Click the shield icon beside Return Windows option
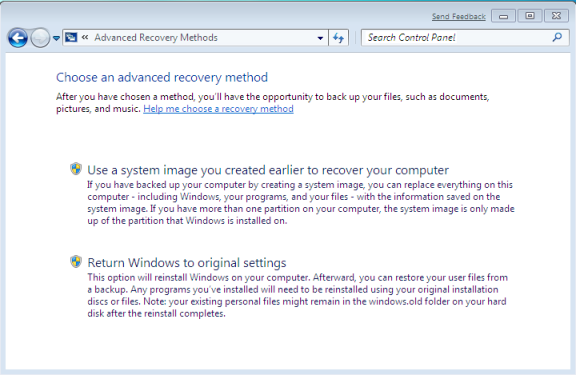This screenshot has width=576, height=375. coord(76,262)
